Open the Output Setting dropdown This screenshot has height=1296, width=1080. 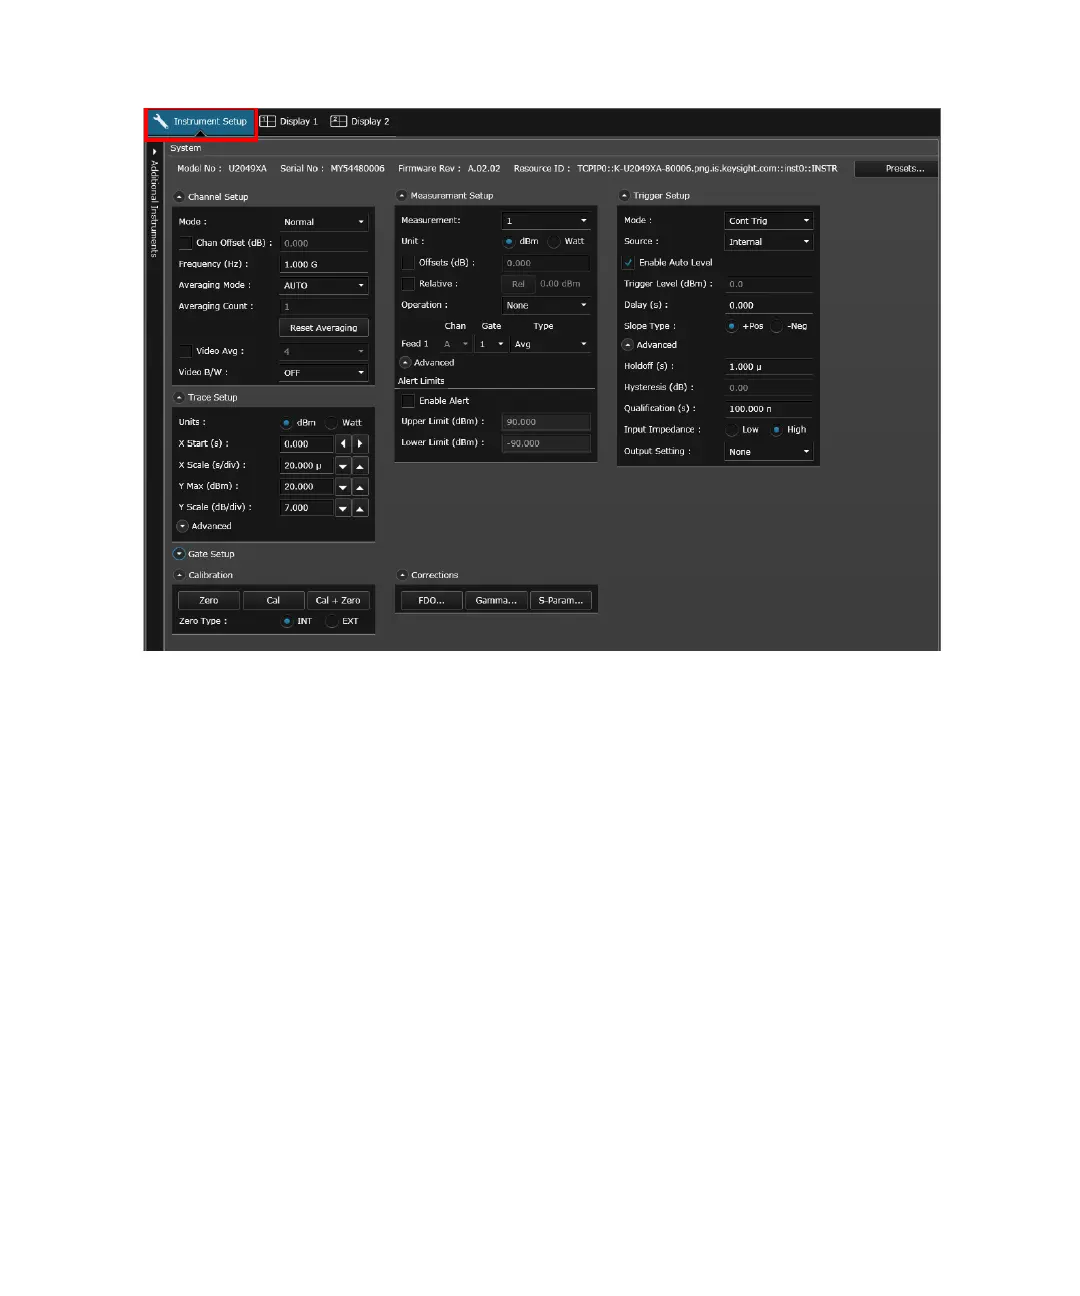768,452
